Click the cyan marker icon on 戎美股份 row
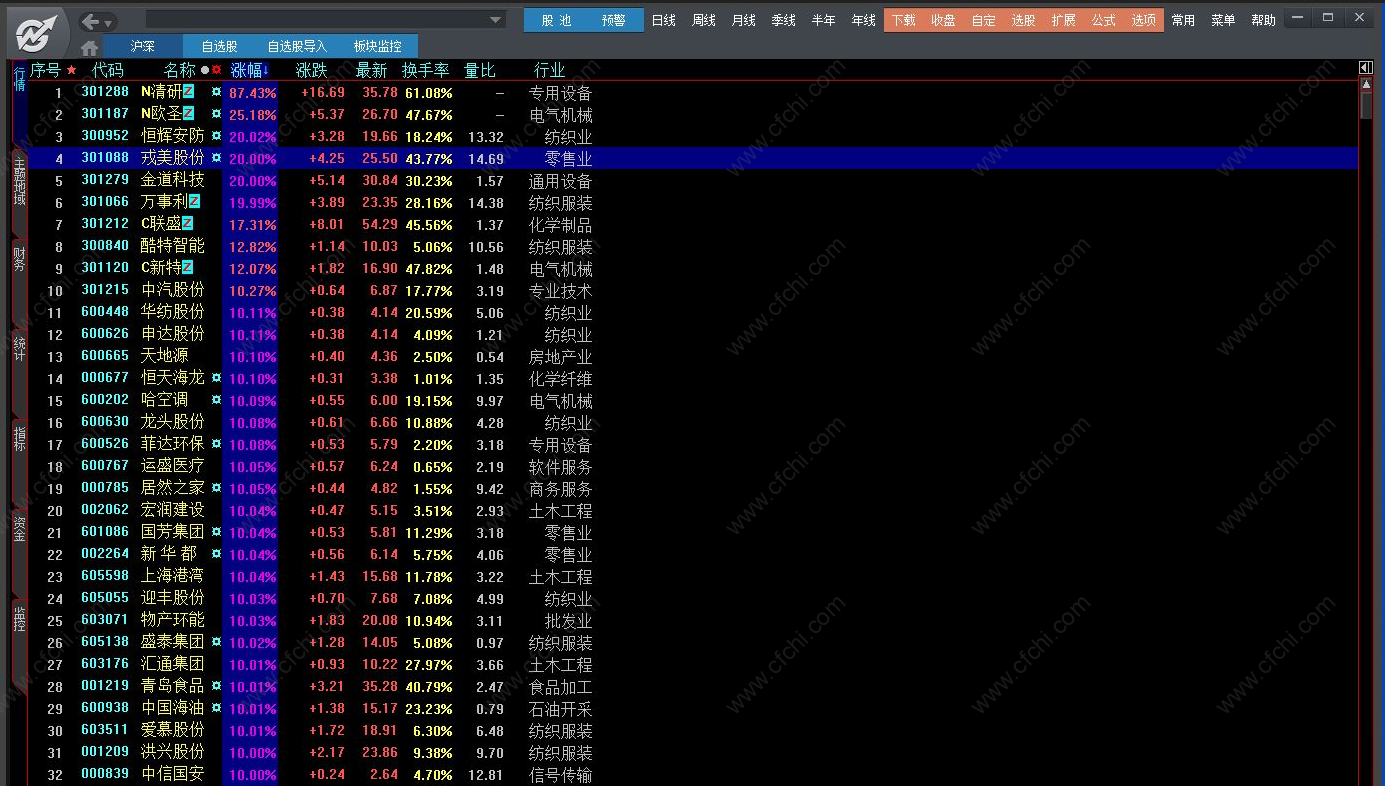The image size is (1385, 786). (216, 157)
